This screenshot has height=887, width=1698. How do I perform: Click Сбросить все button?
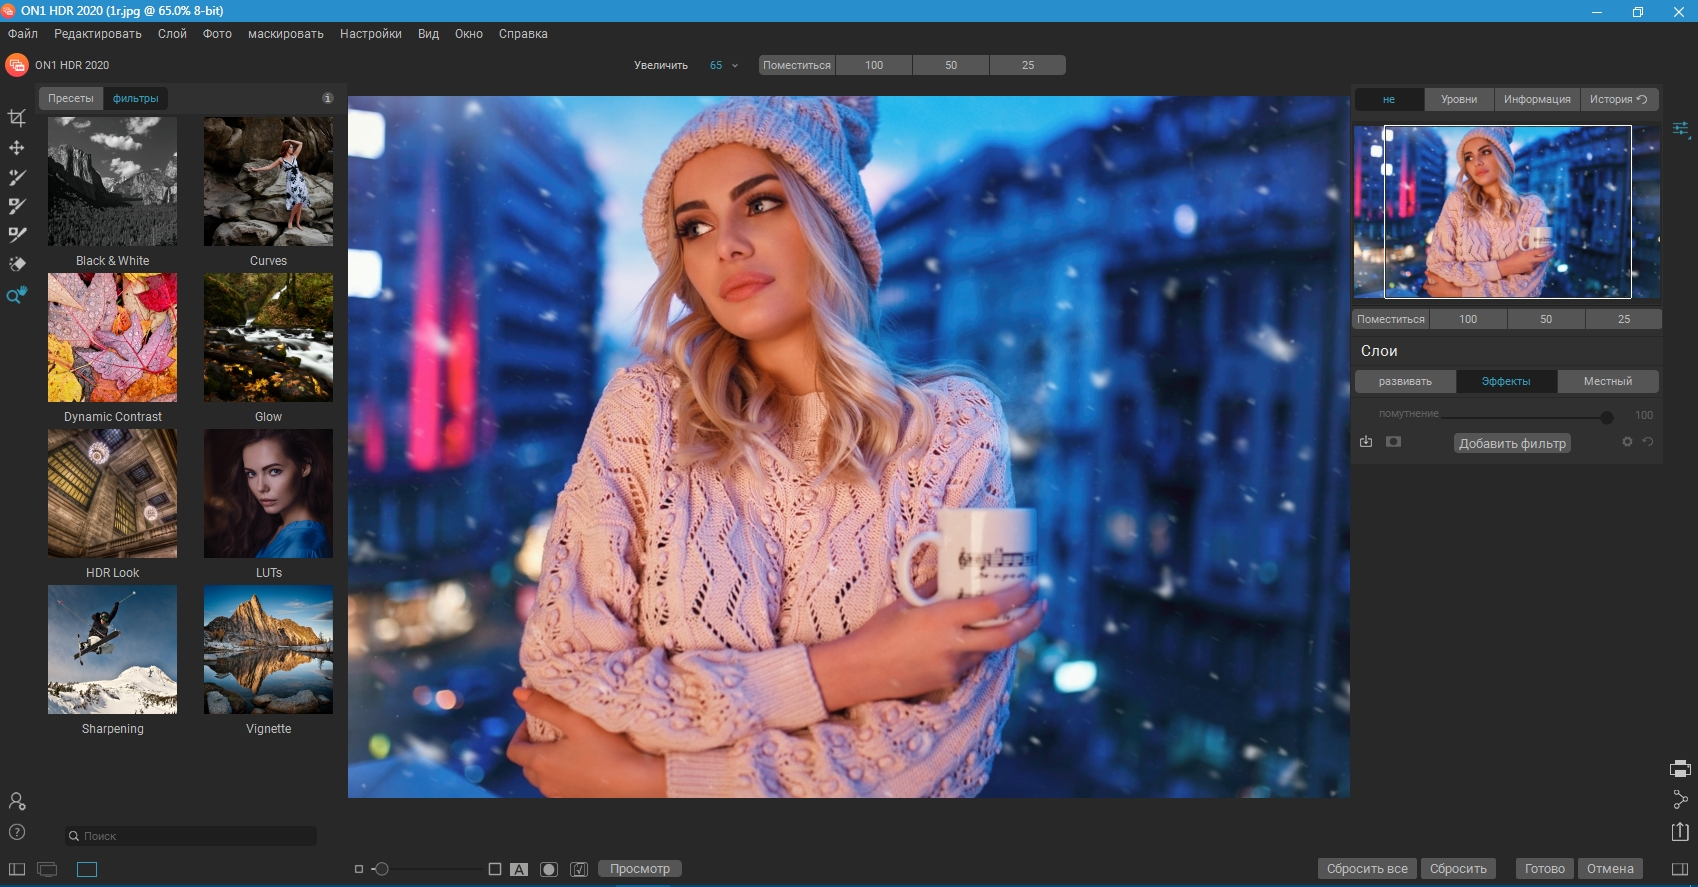coord(1367,869)
